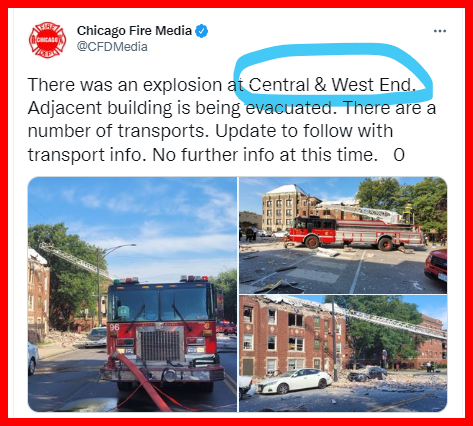
Task: Click the blue verified checkmark badge
Action: 201,31
